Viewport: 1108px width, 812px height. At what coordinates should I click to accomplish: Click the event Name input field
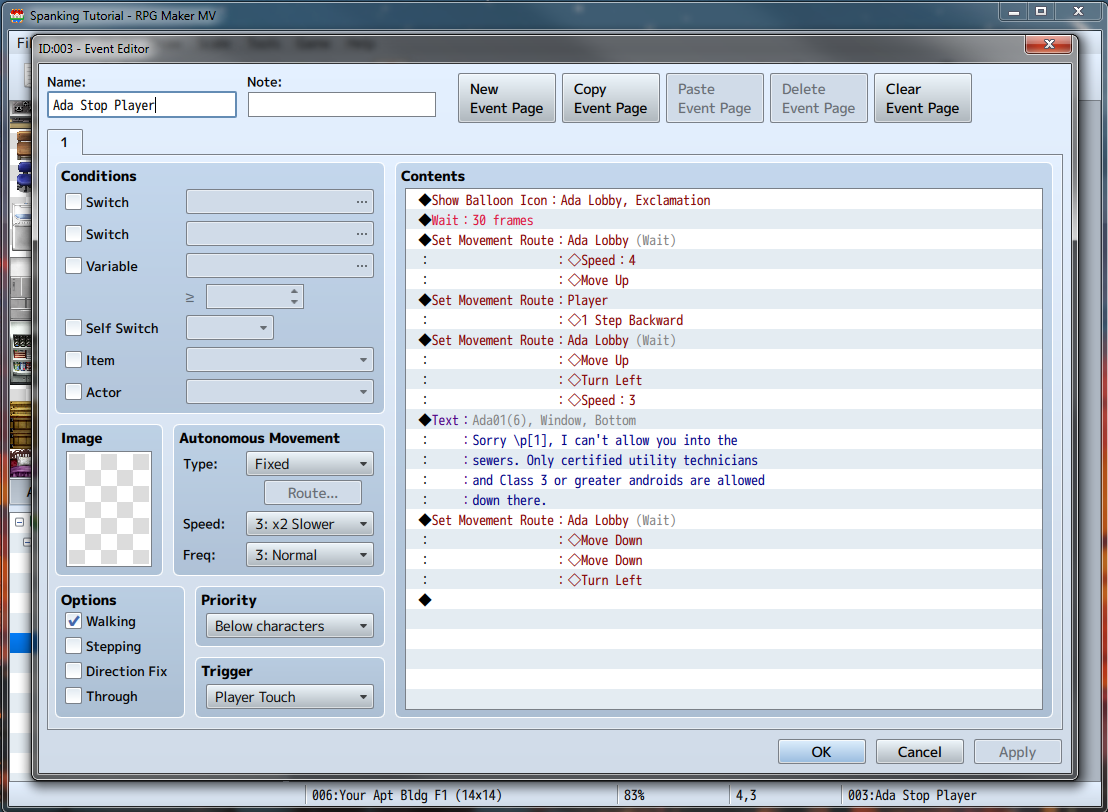click(x=142, y=105)
